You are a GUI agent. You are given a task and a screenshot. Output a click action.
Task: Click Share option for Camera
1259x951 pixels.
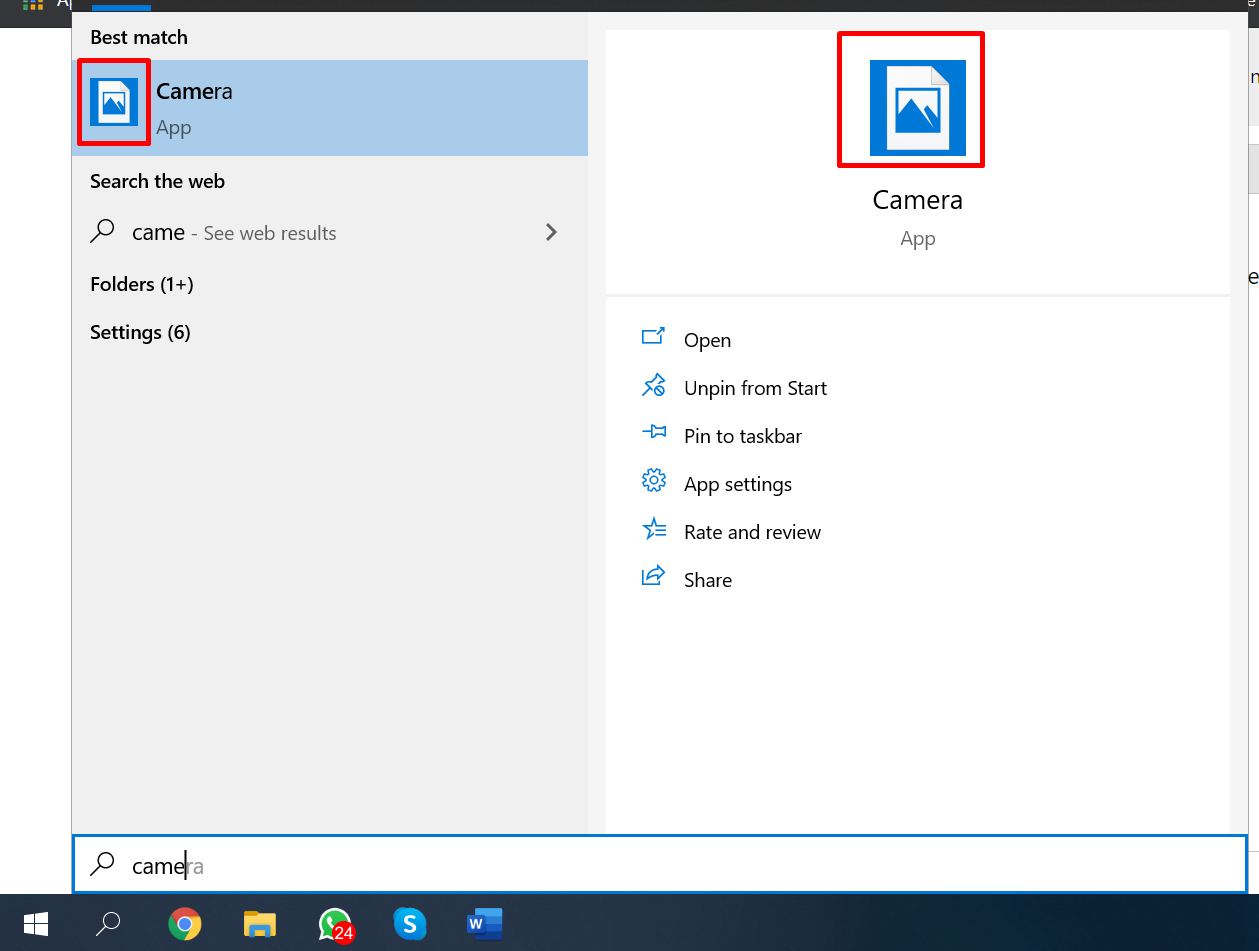pos(707,580)
